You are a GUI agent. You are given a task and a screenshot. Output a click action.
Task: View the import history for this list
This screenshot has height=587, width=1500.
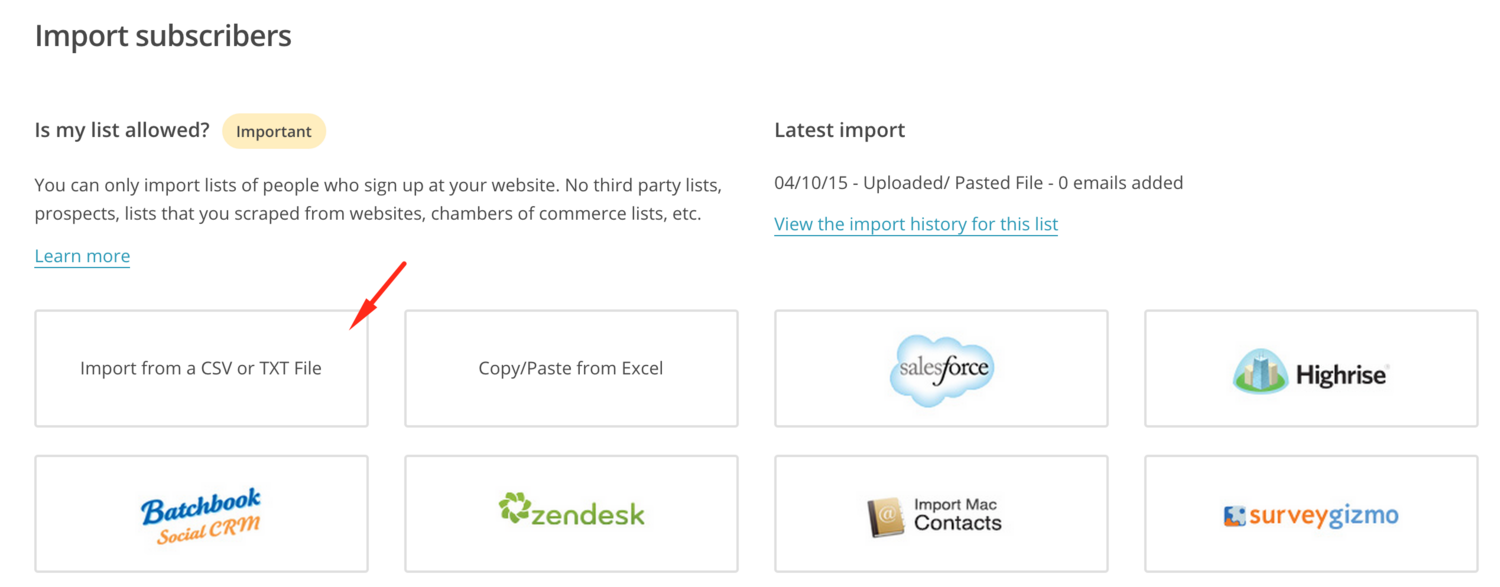tap(916, 224)
